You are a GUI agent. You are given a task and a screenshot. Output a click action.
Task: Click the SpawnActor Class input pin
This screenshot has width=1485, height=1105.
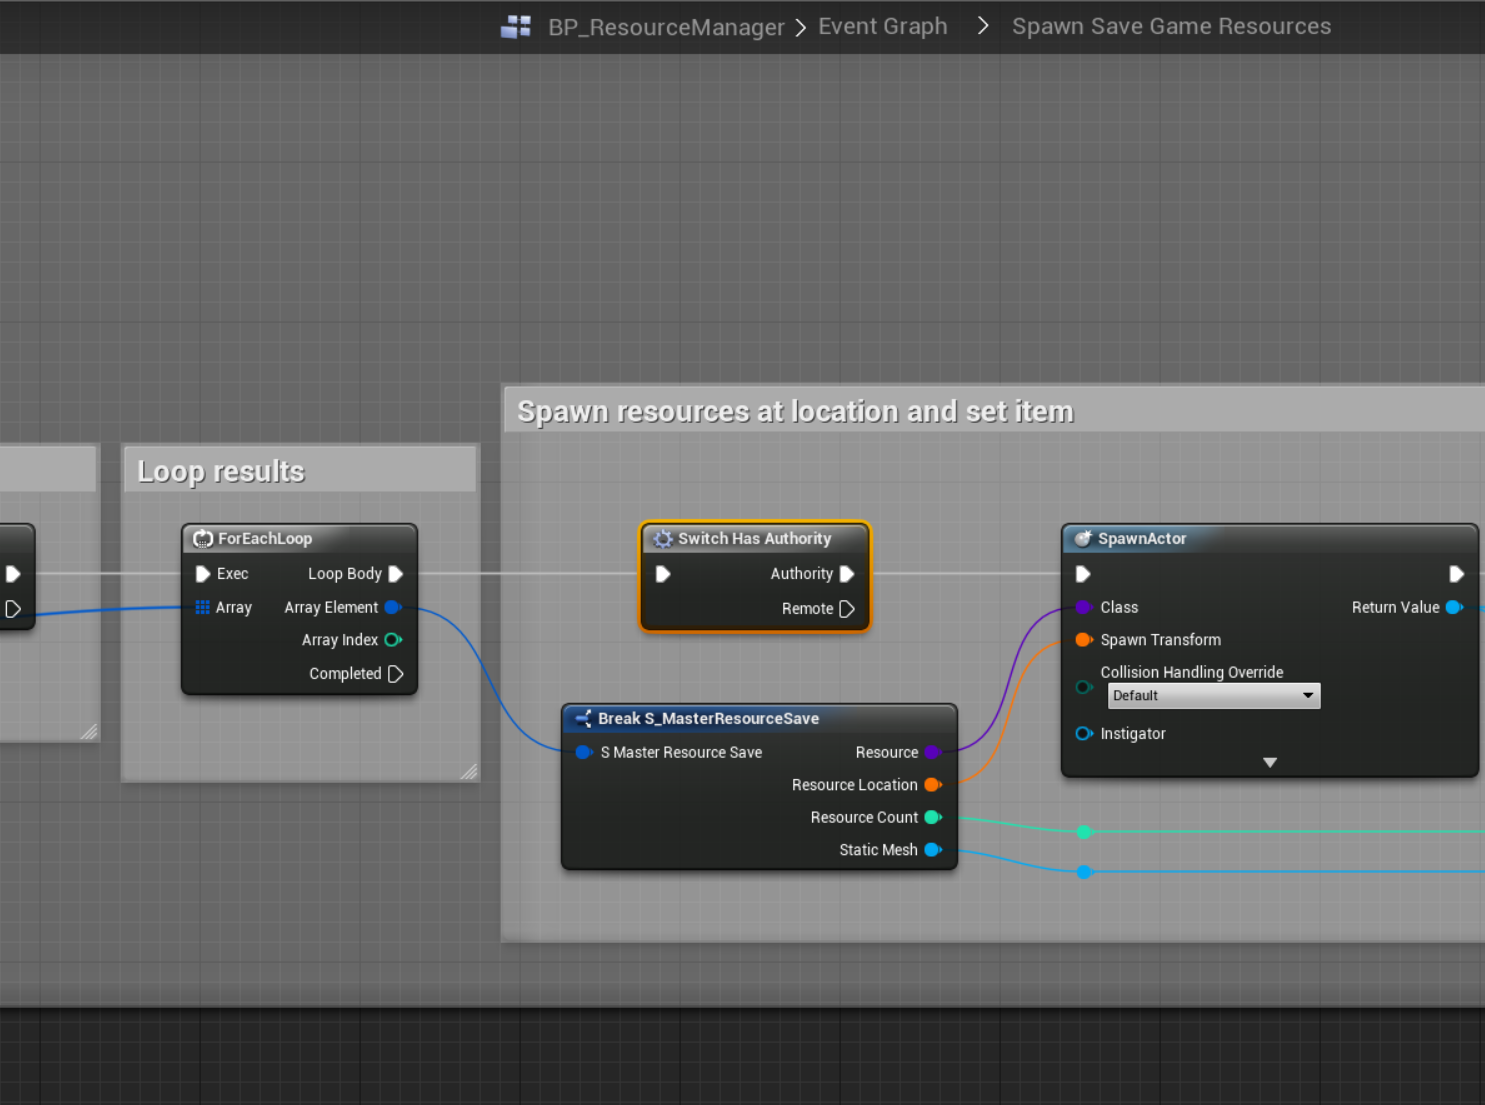coord(1083,607)
